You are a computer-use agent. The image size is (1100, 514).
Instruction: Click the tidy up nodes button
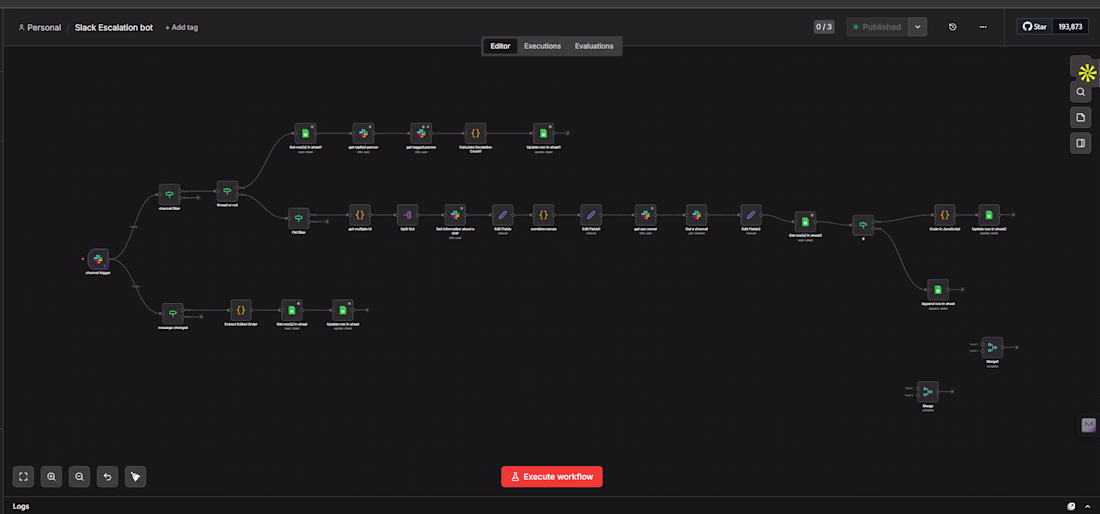[x=135, y=477]
